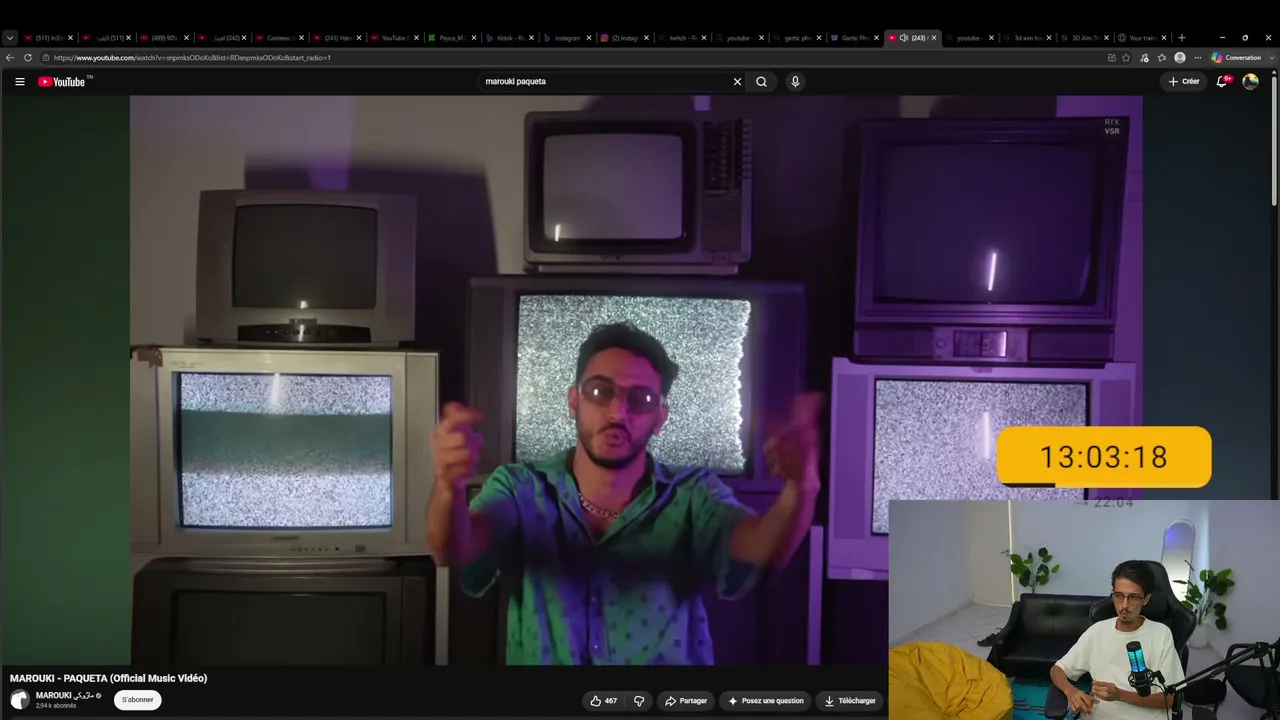Click the music video player
1280x720 pixels.
[x=636, y=380]
